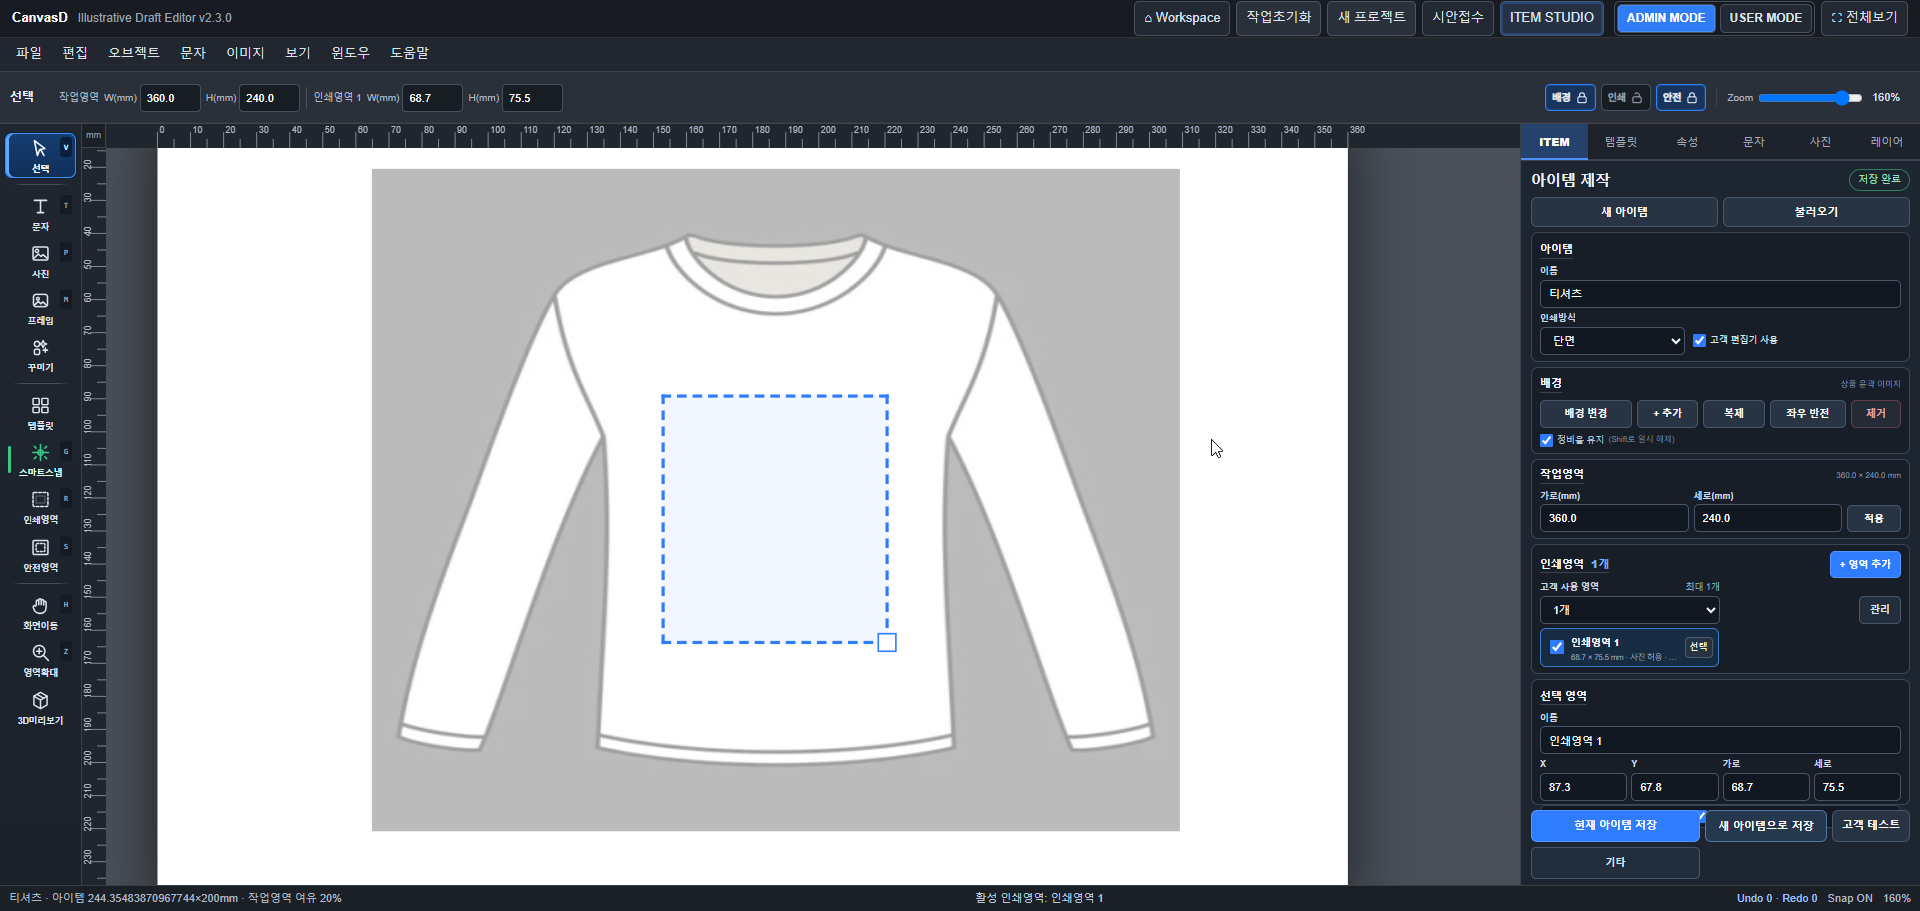The image size is (1920, 911).
Task: Open the Workspace home button
Action: click(x=1182, y=18)
